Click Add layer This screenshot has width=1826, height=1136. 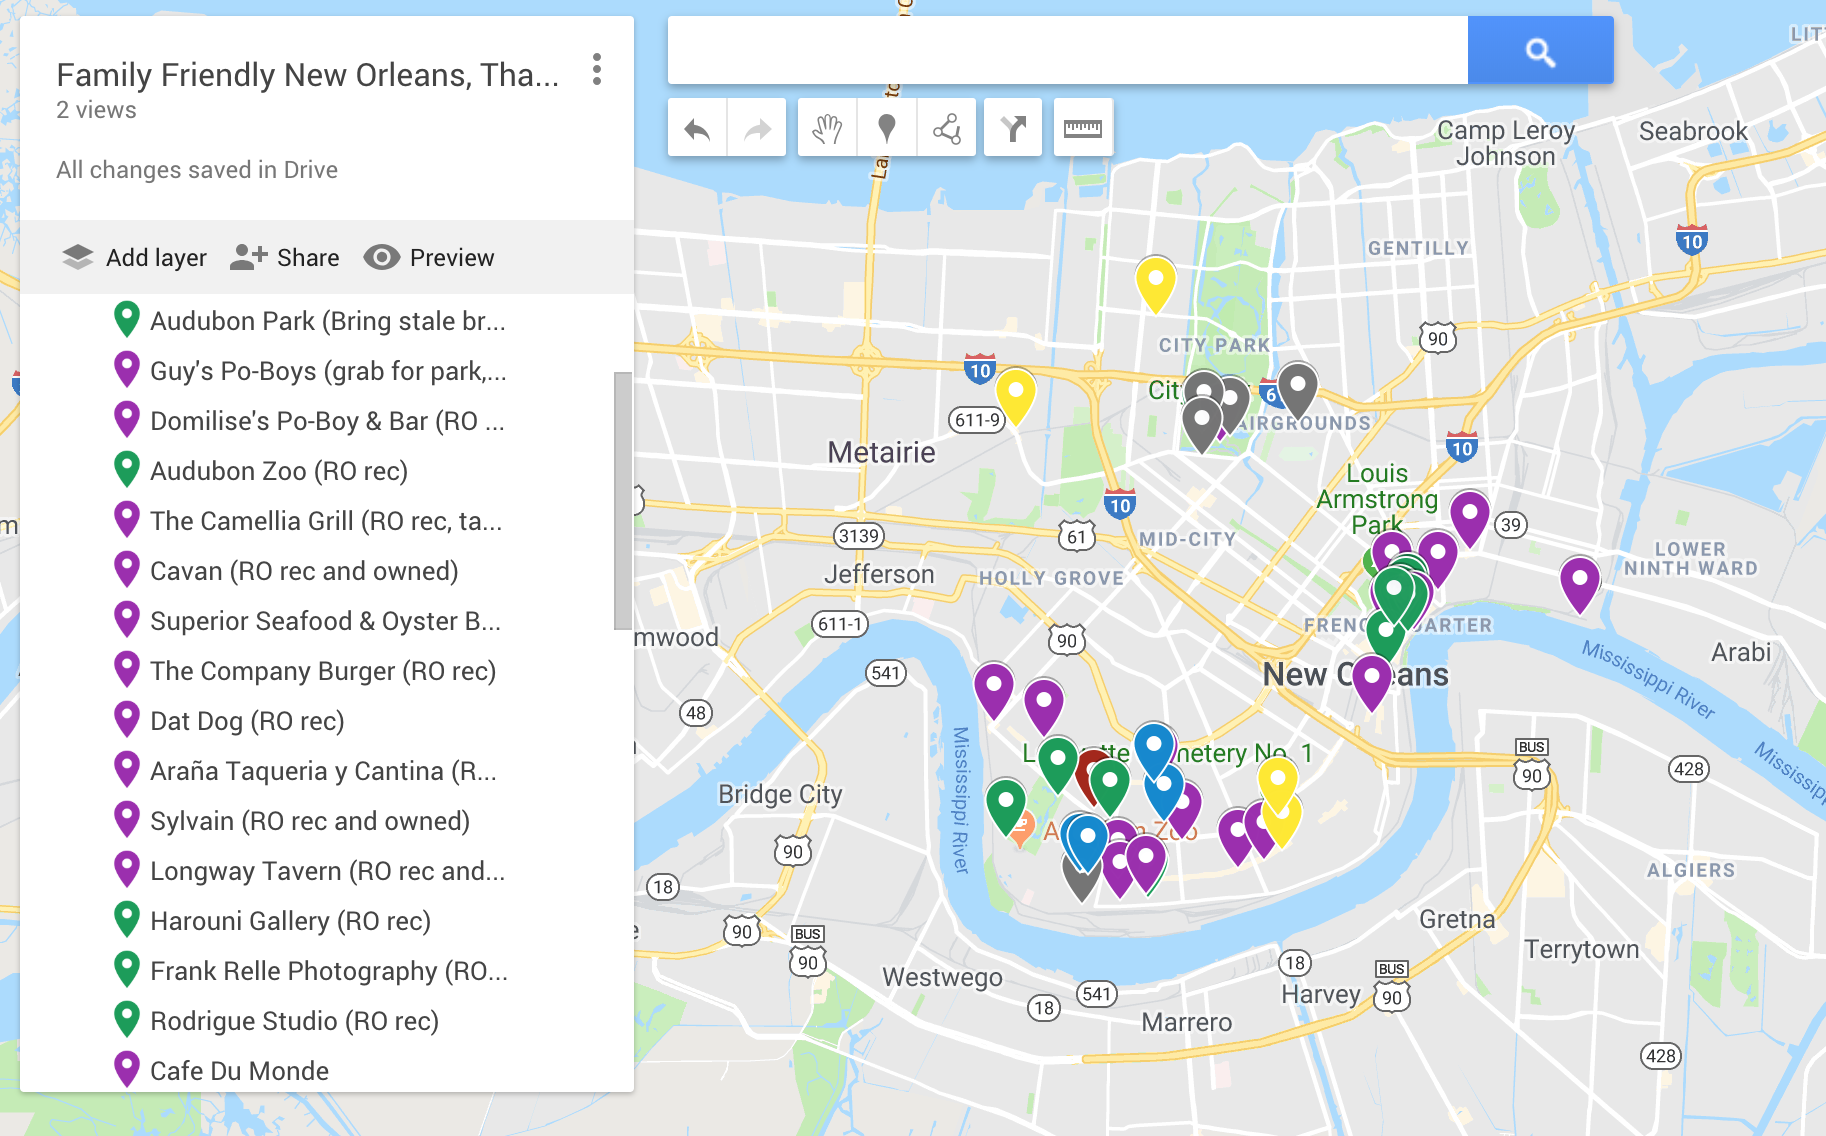(x=134, y=257)
